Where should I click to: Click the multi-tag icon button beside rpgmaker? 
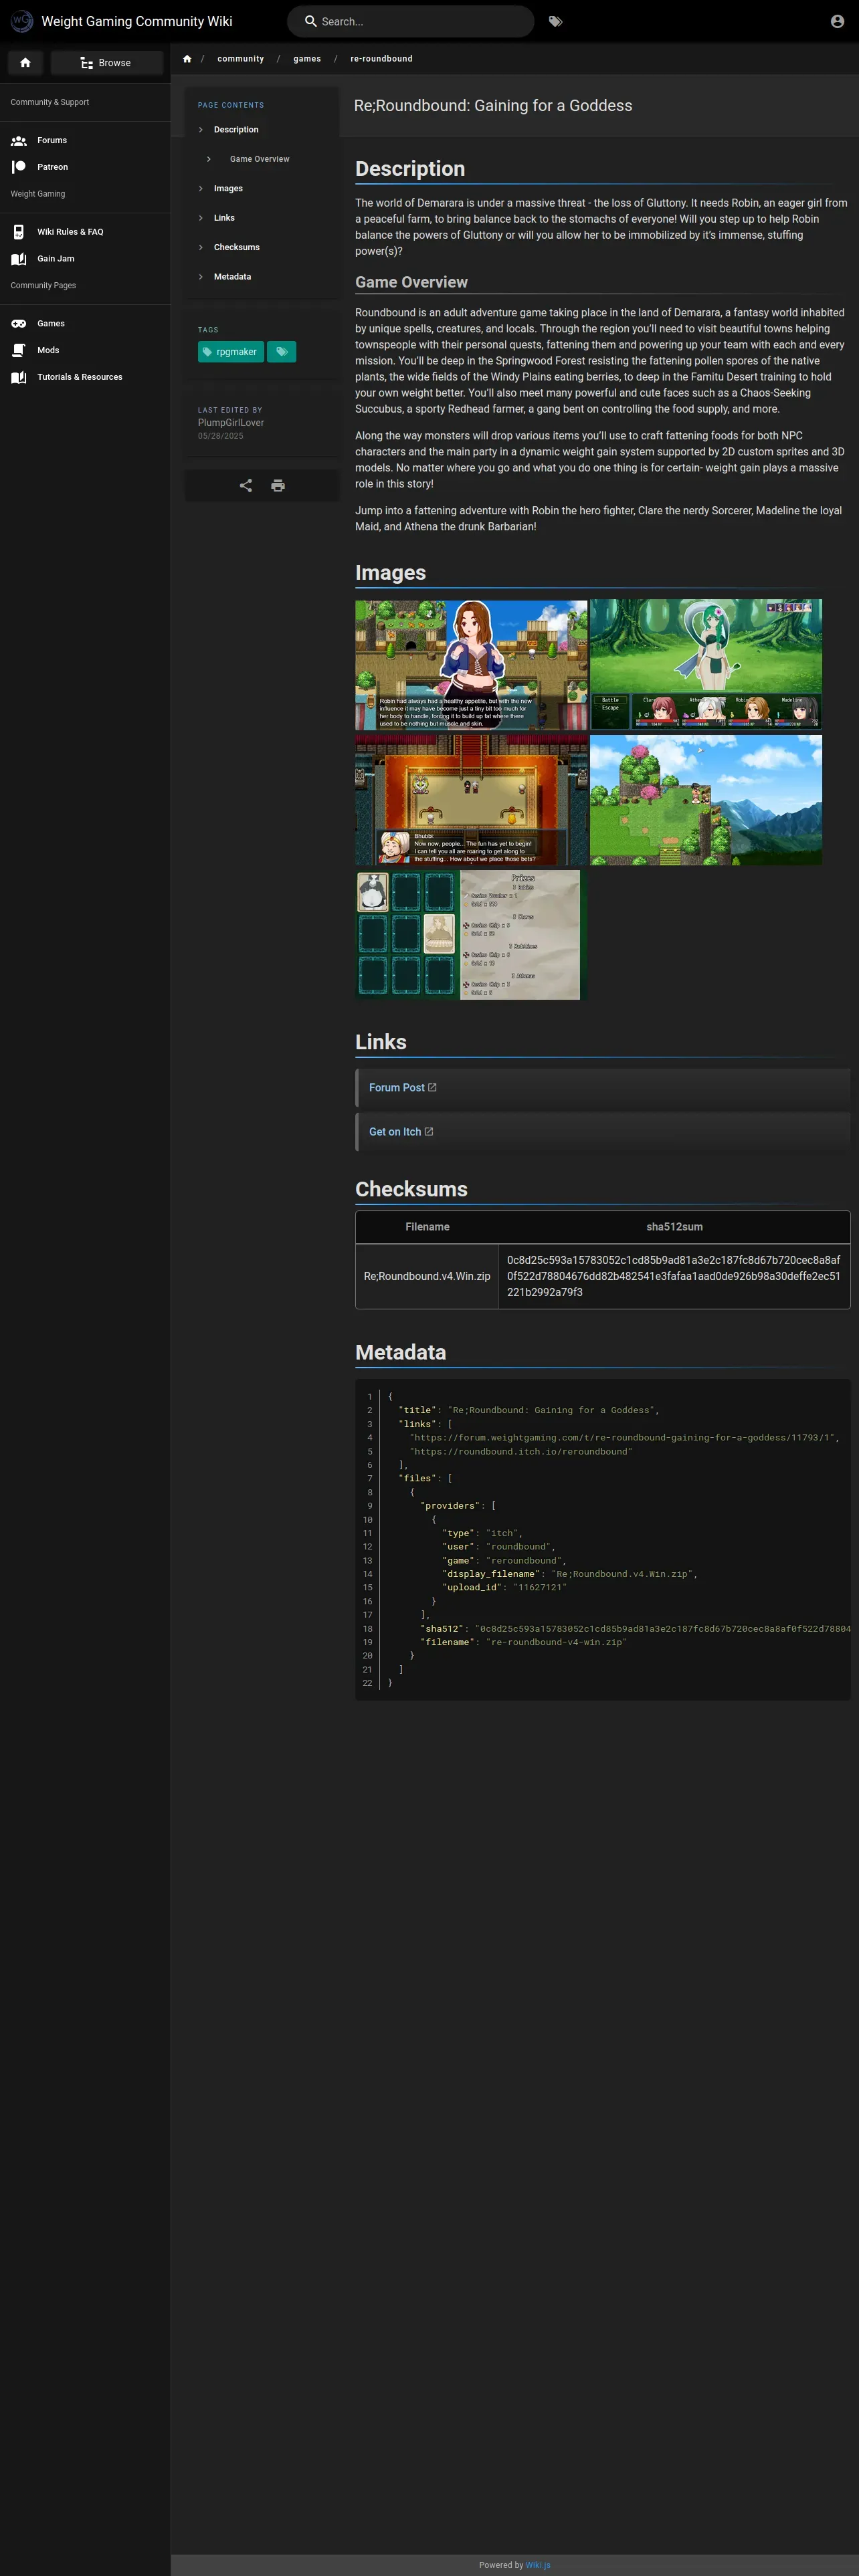[x=282, y=352]
